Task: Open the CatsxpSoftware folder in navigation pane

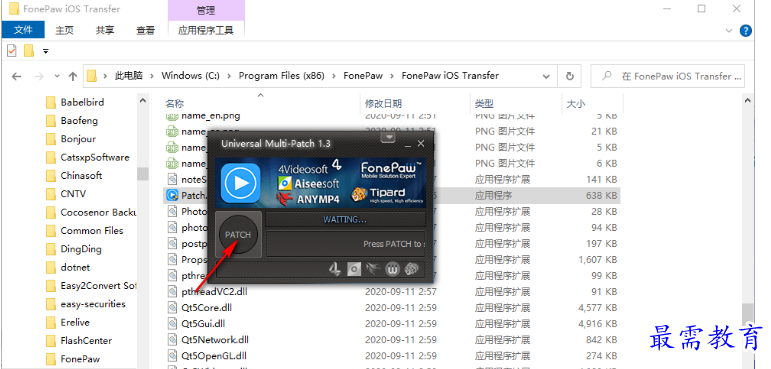Action: click(x=95, y=157)
